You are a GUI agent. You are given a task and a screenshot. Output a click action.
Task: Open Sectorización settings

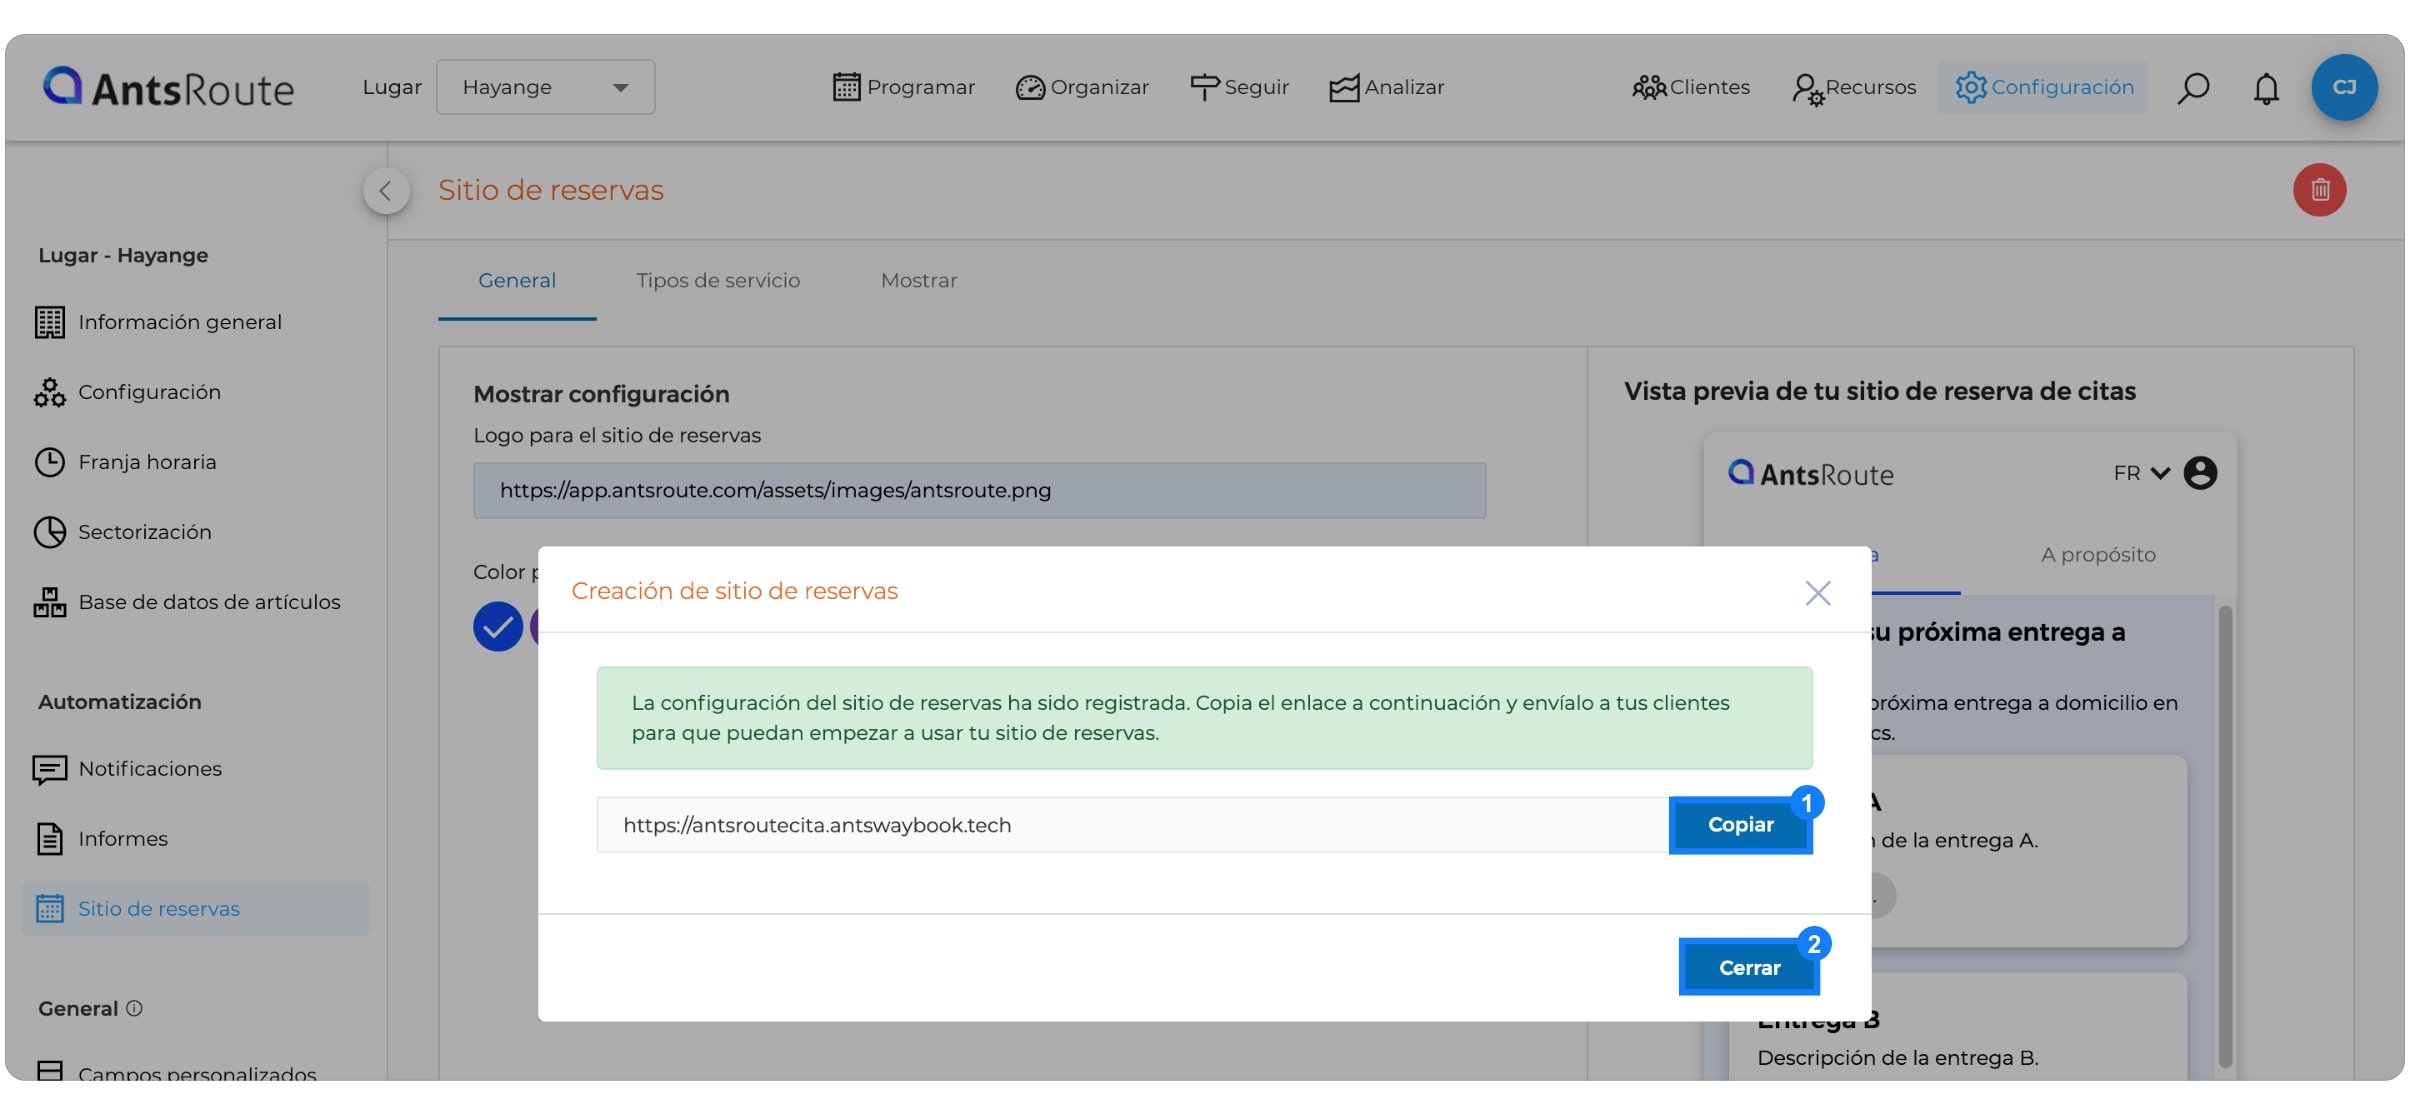(144, 532)
